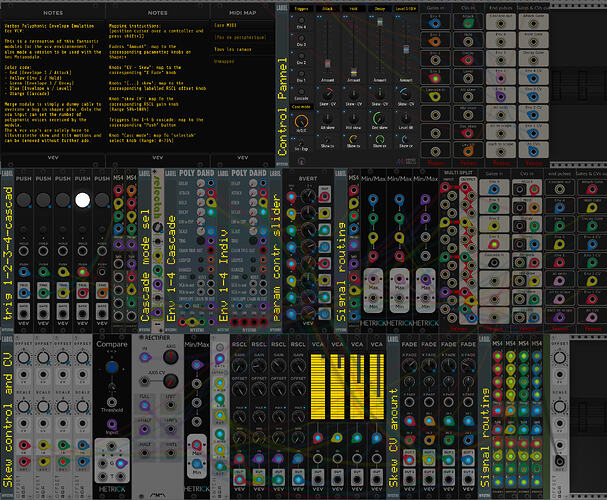Click the Rectifier IN jack
This screenshot has width=607, height=500.
click(145, 357)
